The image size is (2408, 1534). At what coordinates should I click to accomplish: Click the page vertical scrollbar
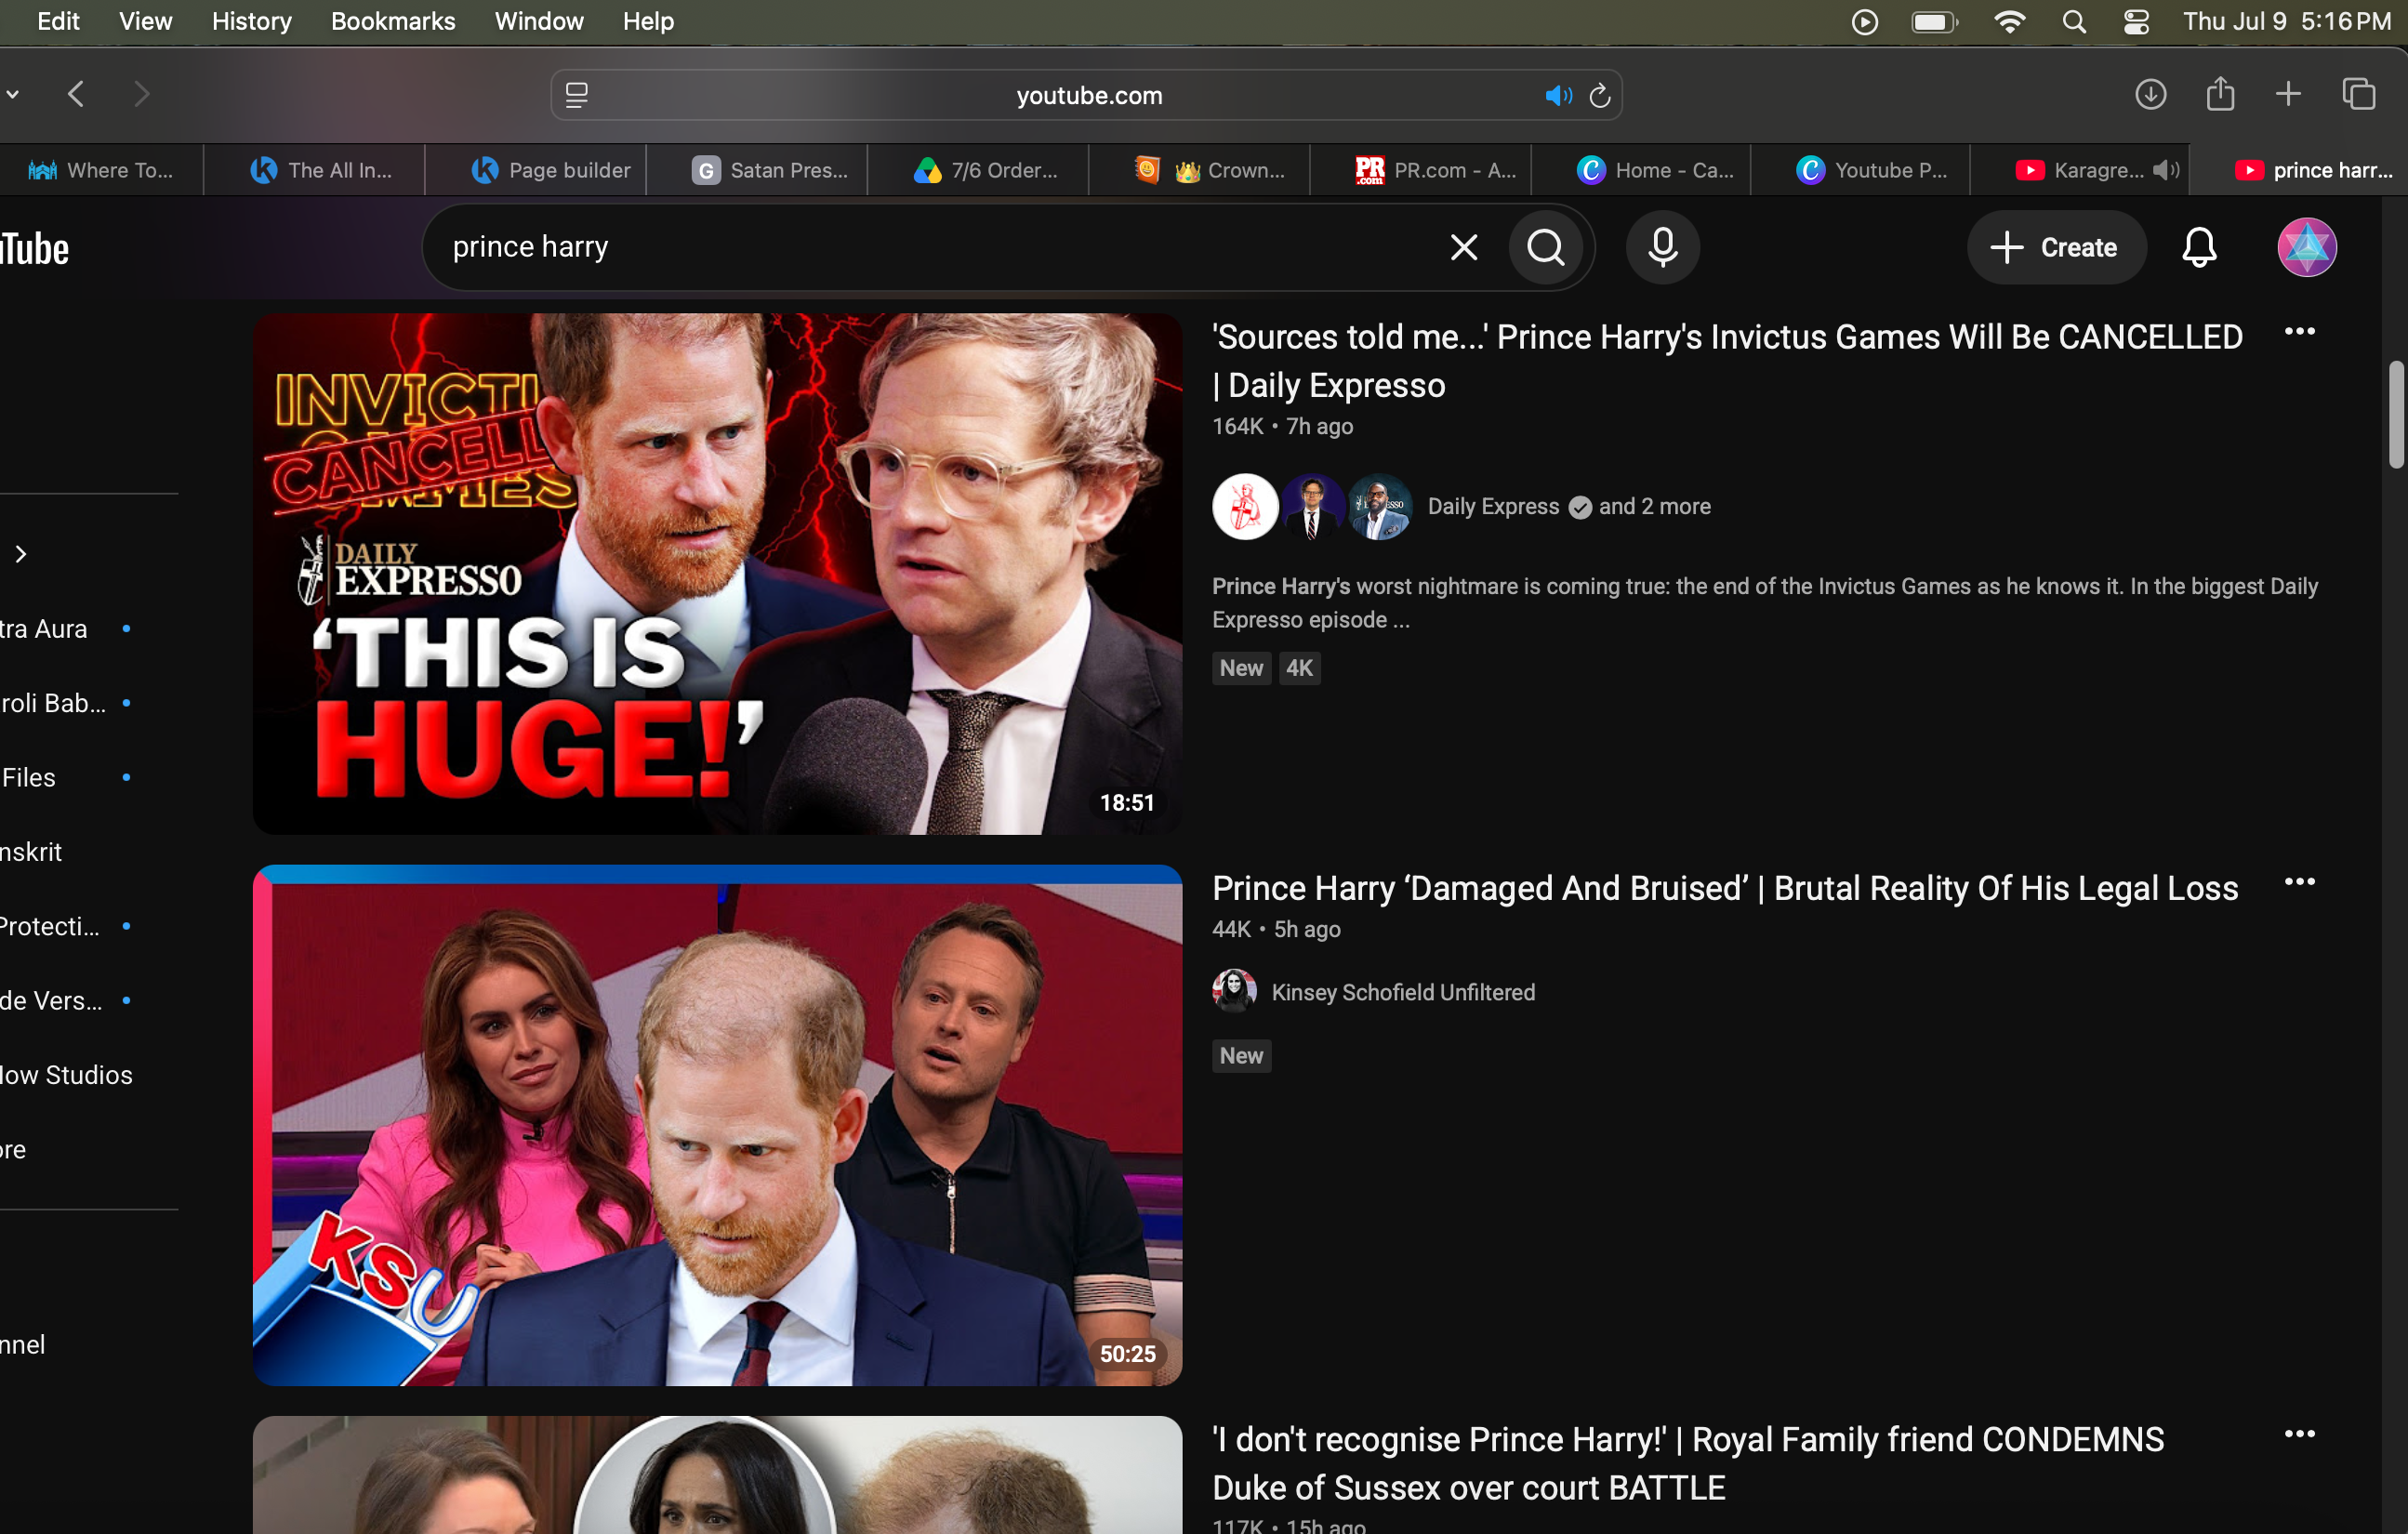click(2396, 415)
